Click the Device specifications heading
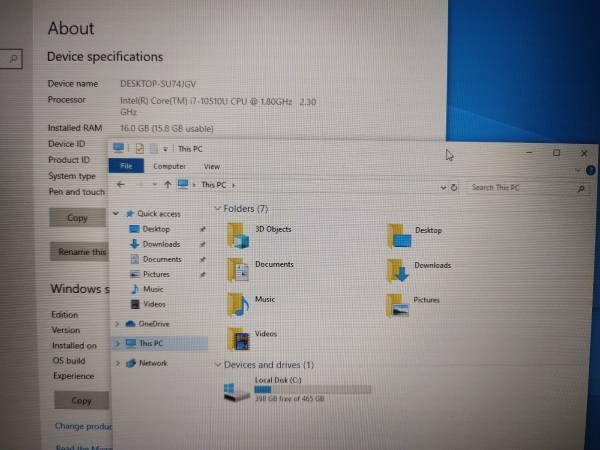The height and width of the screenshot is (450, 600). (x=105, y=57)
